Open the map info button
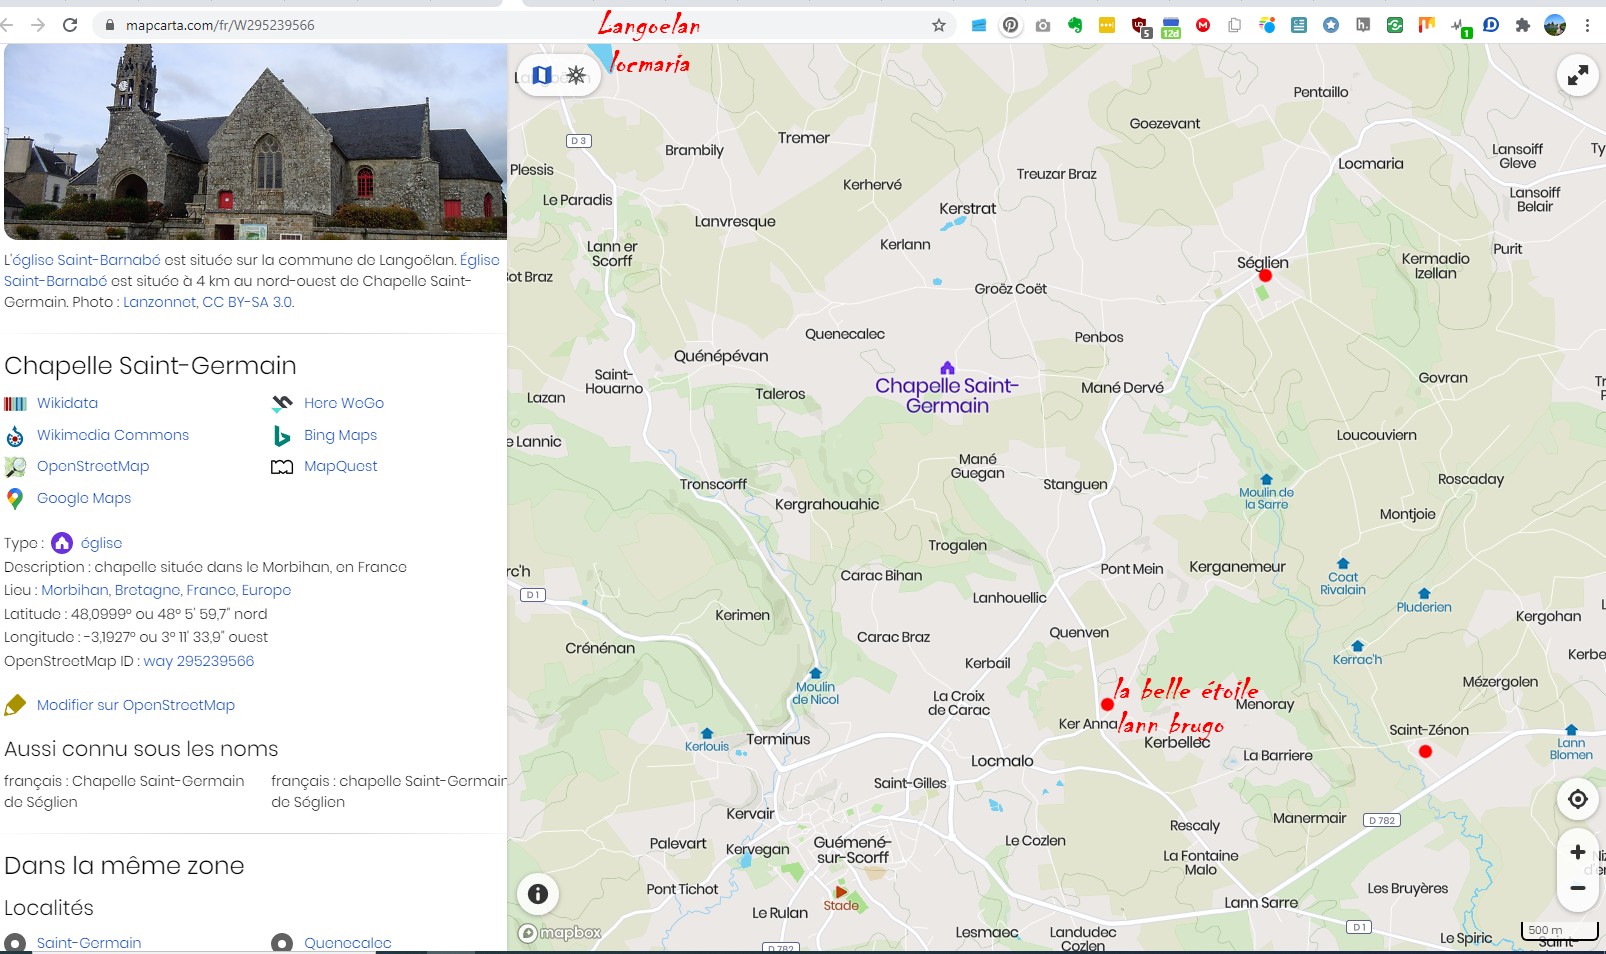Image resolution: width=1606 pixels, height=954 pixels. coord(538,894)
